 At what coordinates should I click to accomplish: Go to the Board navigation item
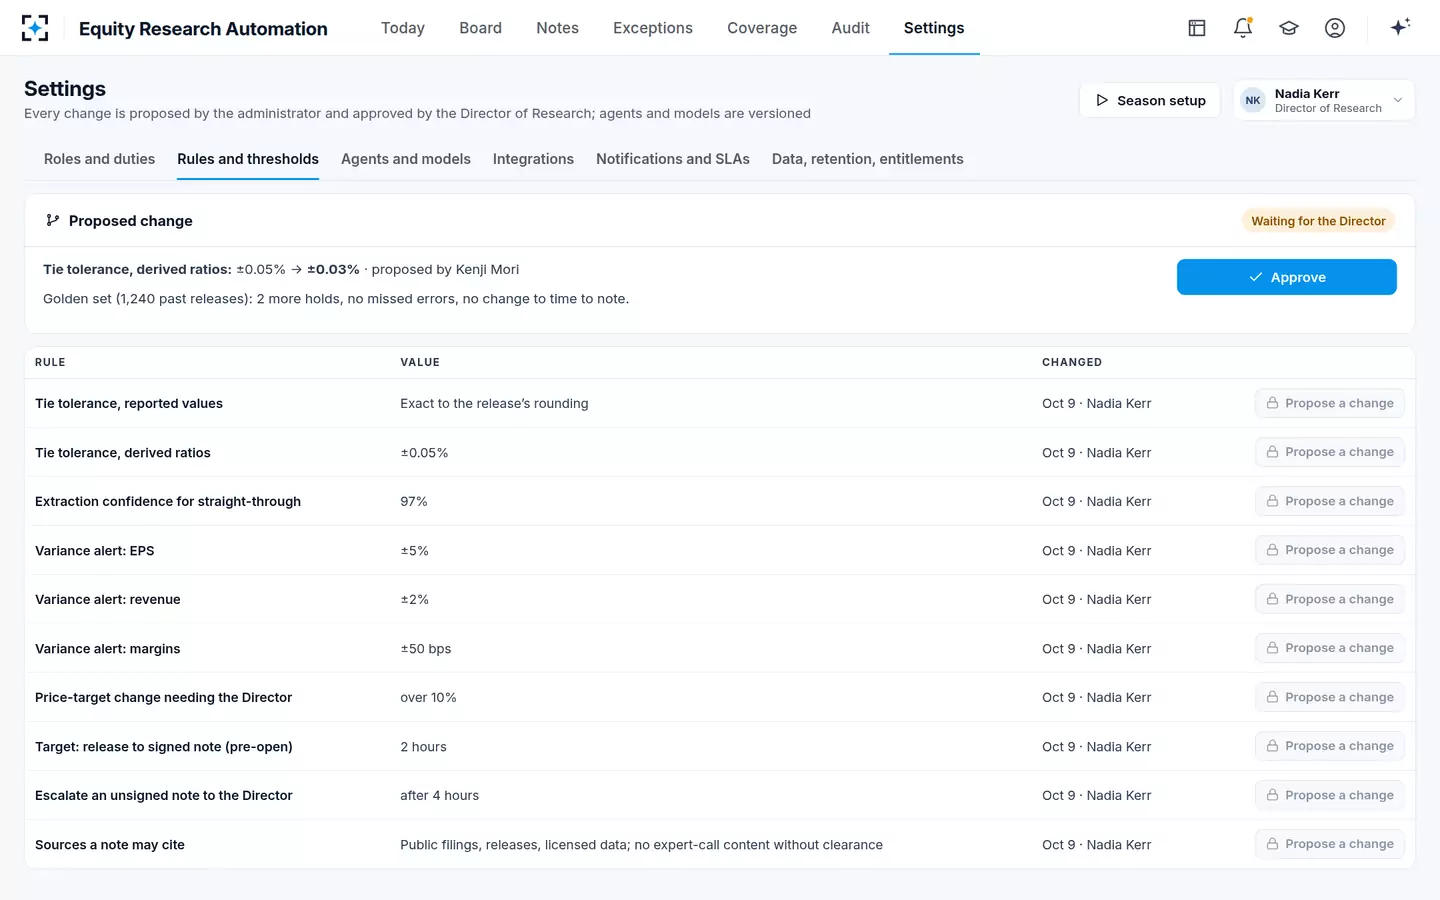(x=481, y=28)
